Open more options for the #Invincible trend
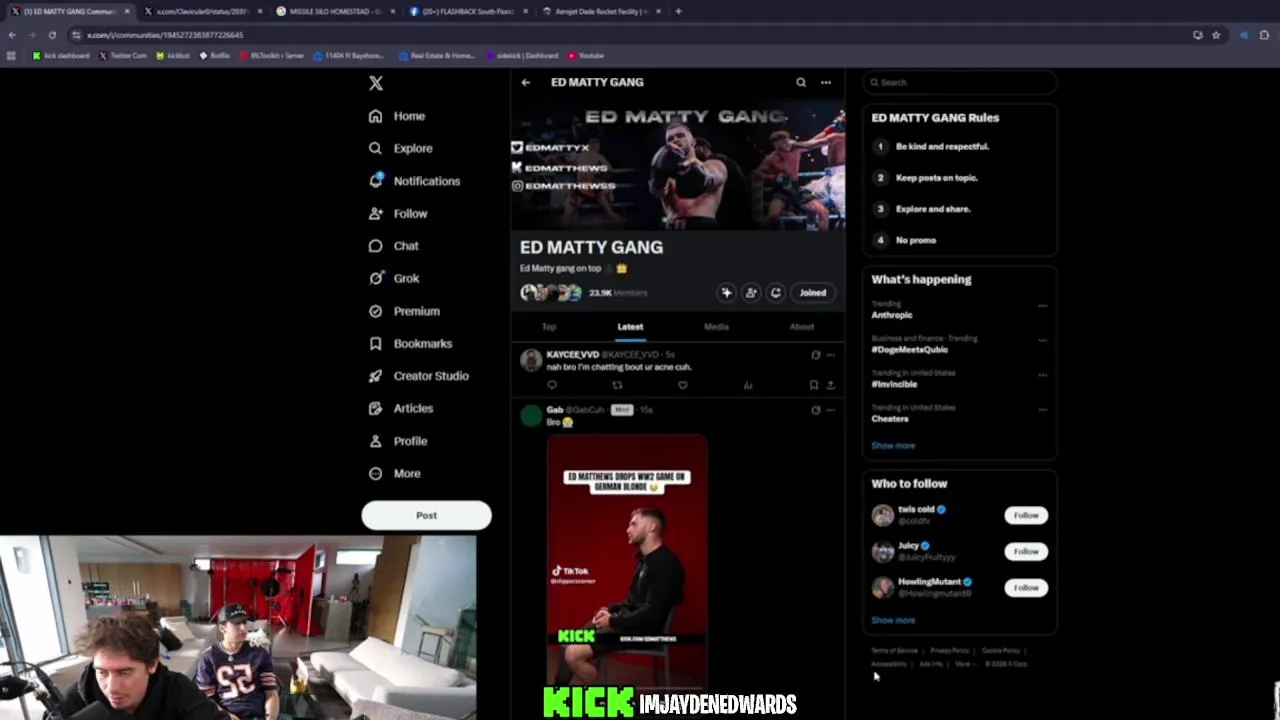 1042,375
